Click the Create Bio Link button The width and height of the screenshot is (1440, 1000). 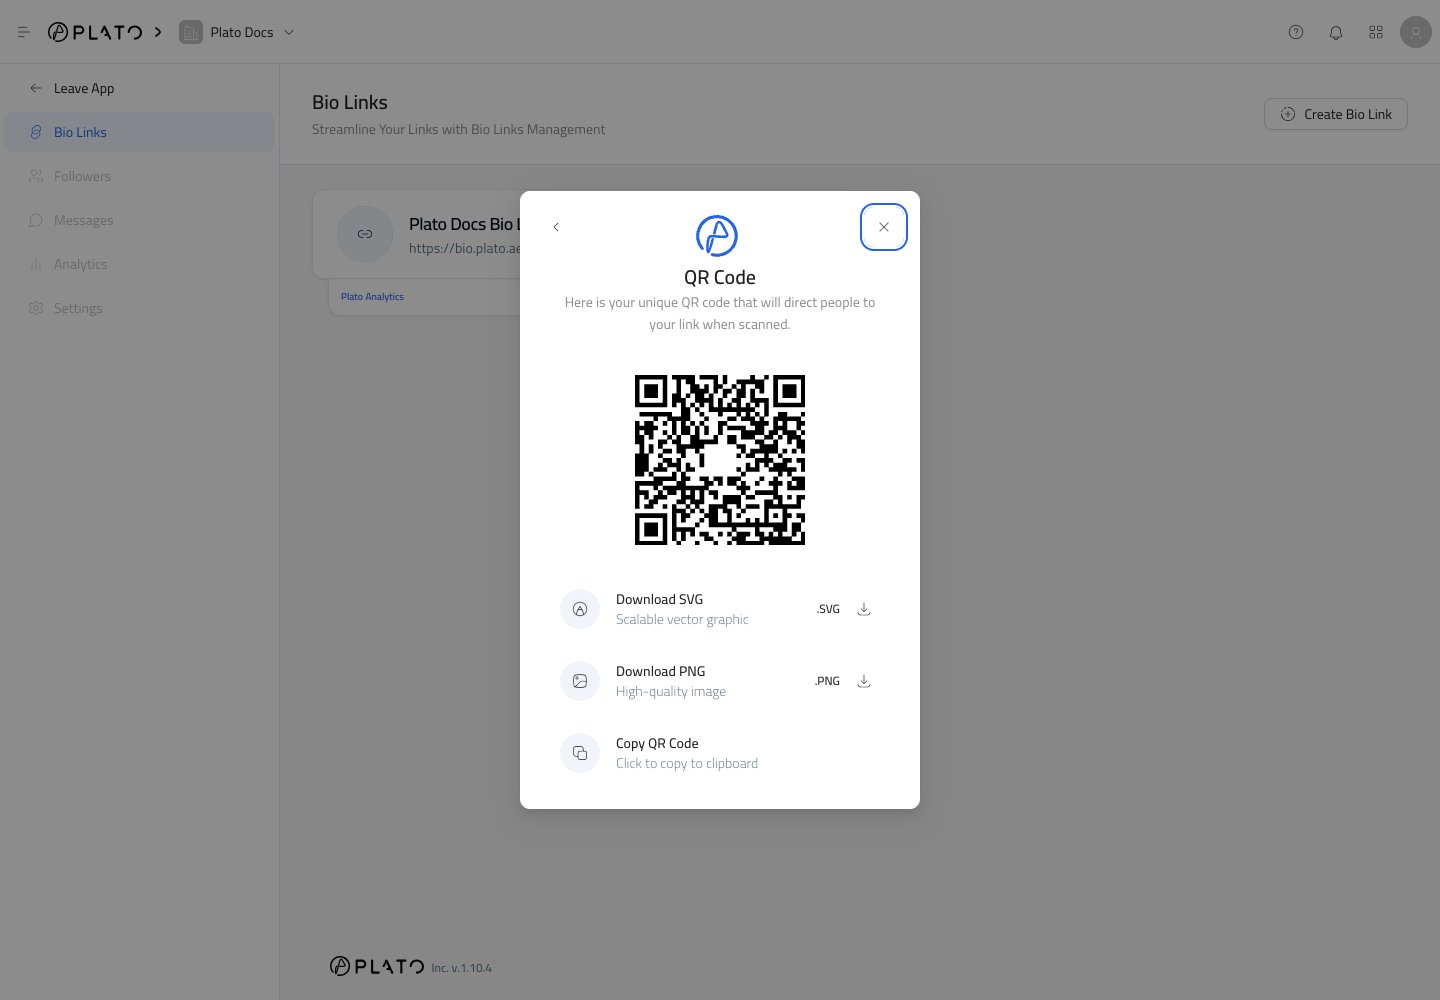[x=1336, y=114]
